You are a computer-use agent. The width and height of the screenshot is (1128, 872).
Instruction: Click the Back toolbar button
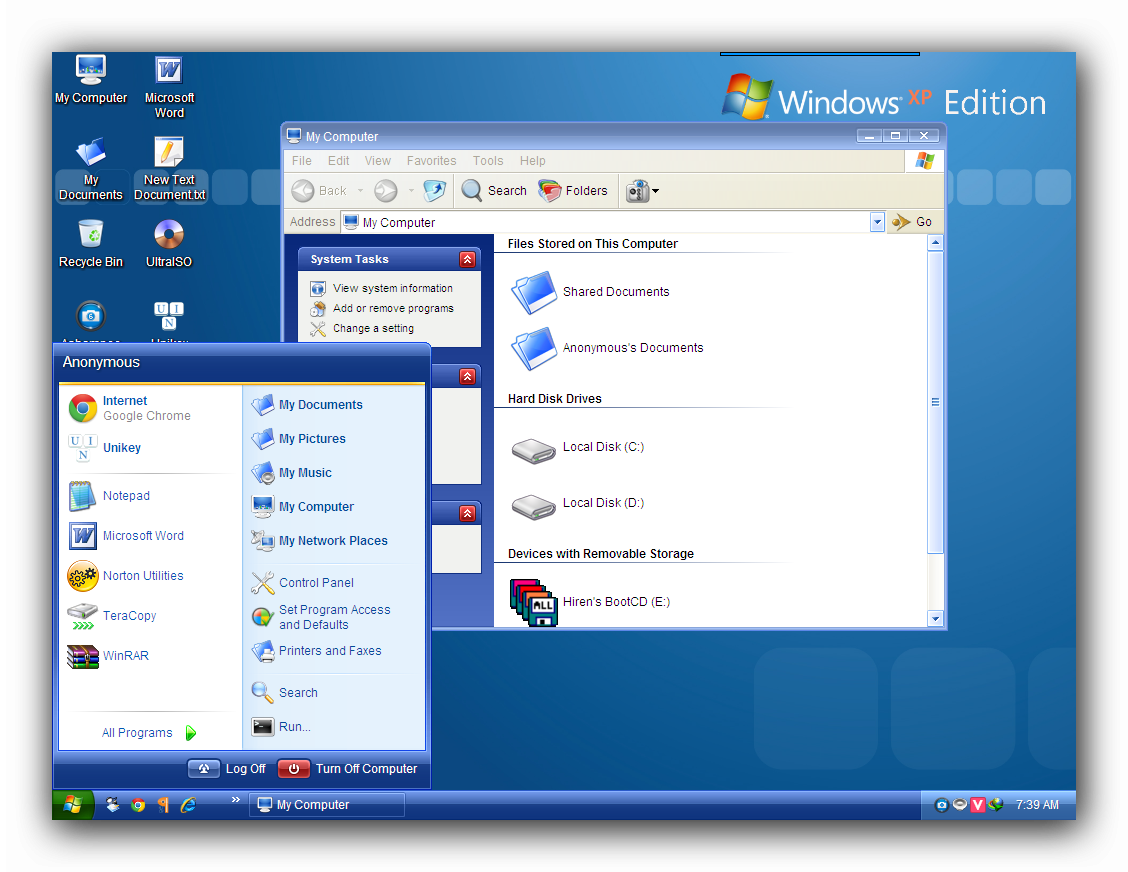click(319, 191)
